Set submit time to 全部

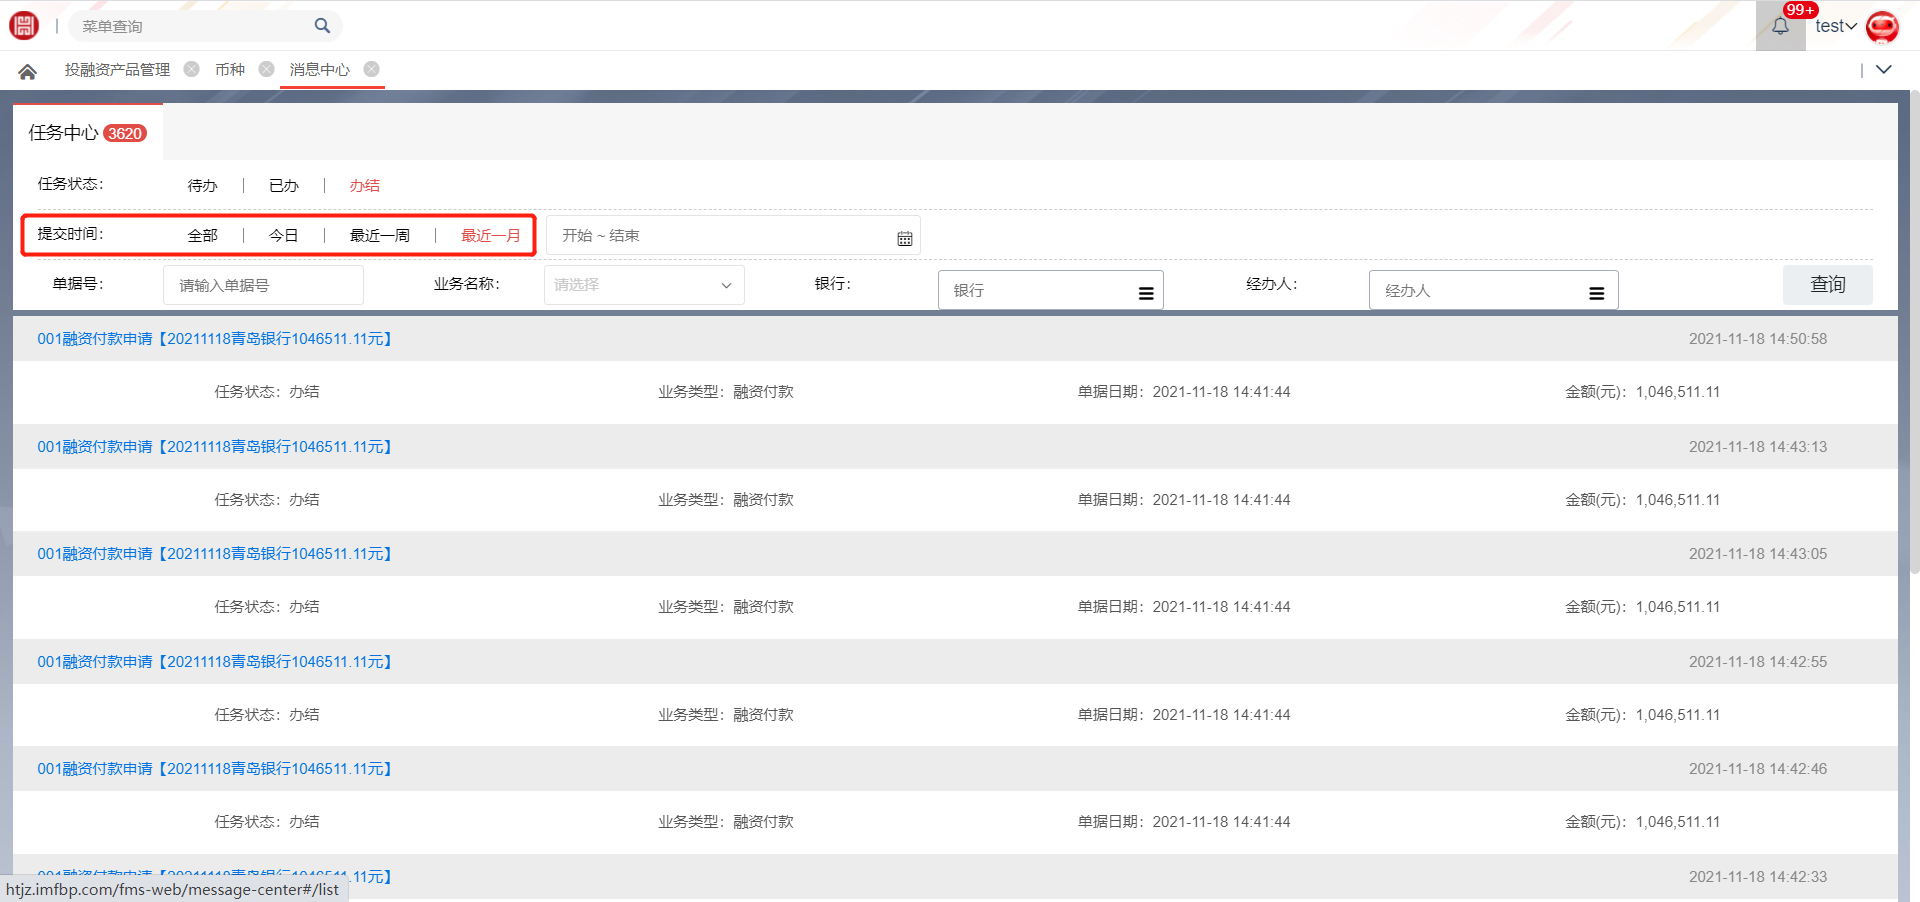click(x=202, y=236)
